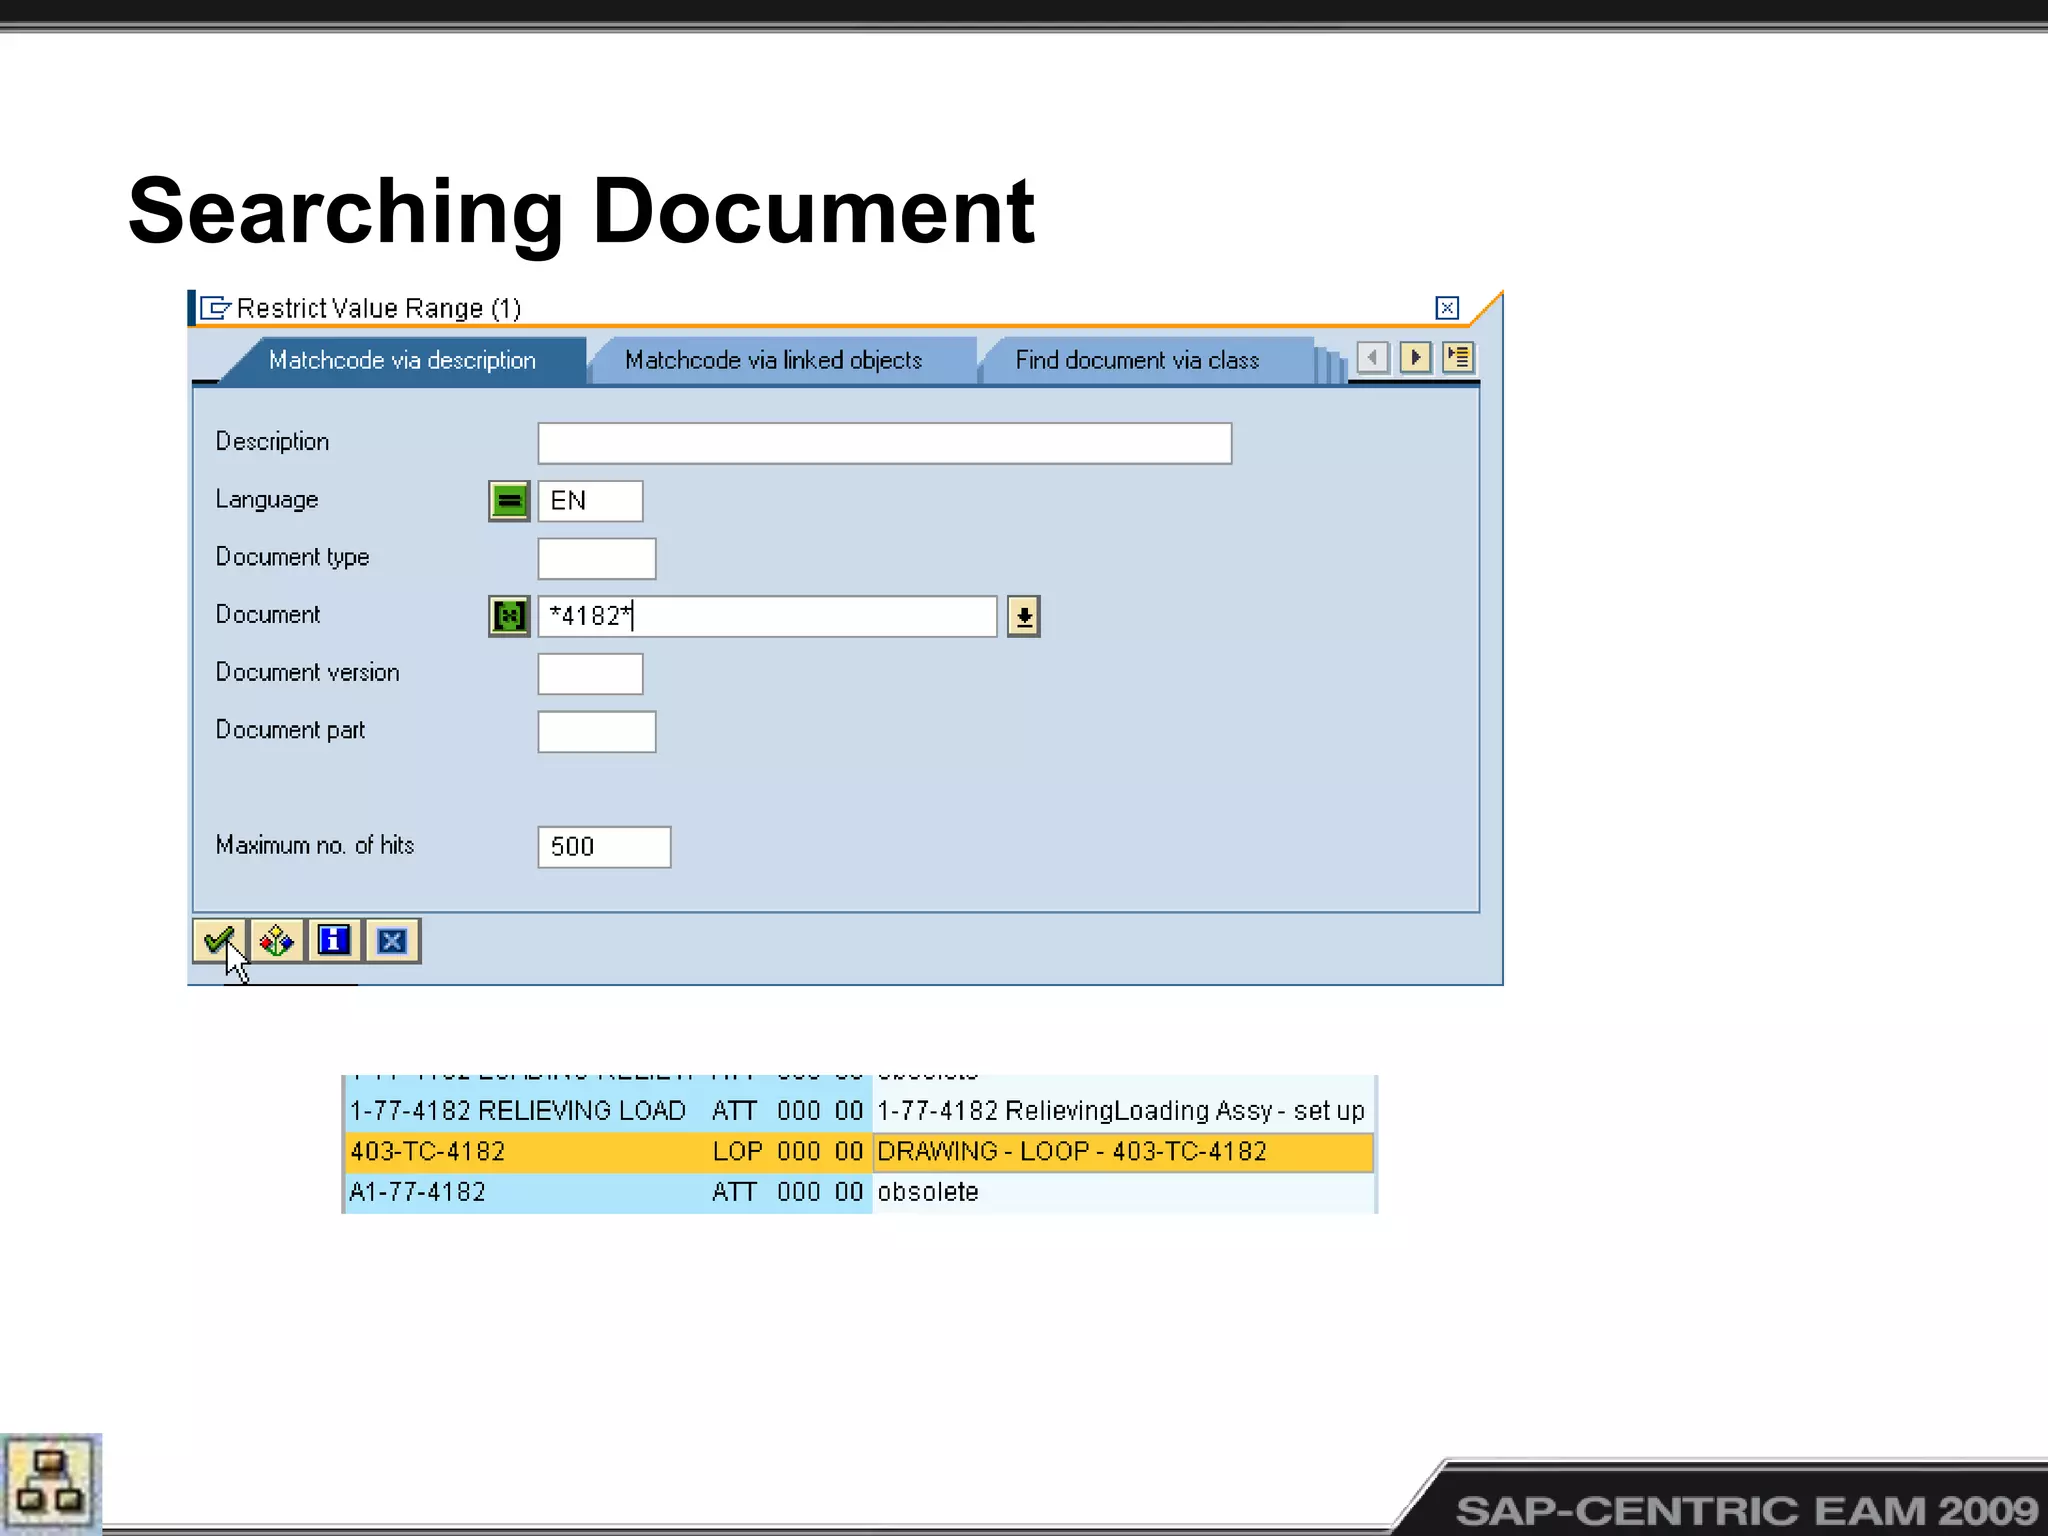Click ATT type cell in A1-77-4182 row

pyautogui.click(x=734, y=1192)
